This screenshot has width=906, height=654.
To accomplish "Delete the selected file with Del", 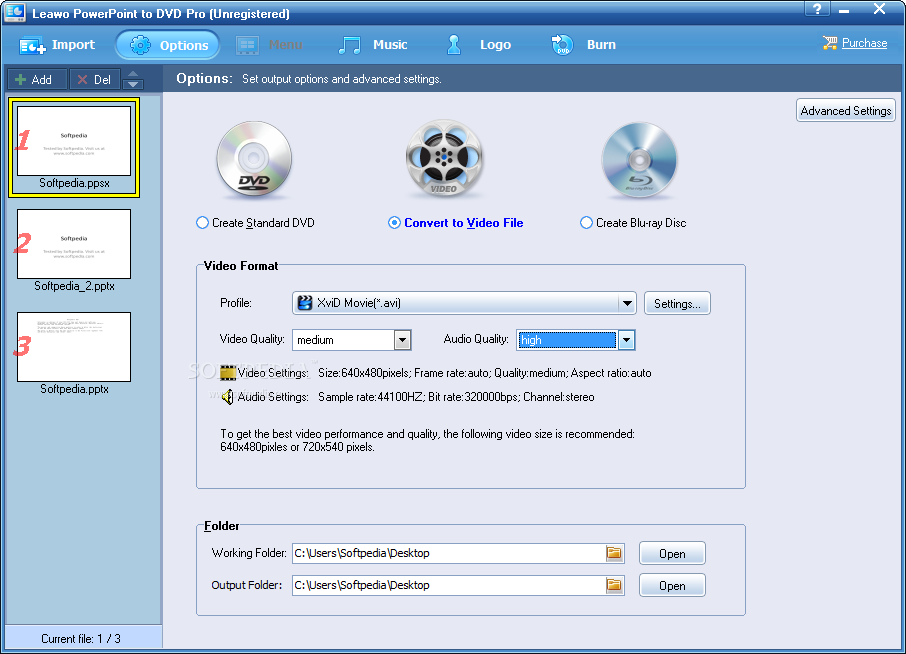I will [95, 80].
